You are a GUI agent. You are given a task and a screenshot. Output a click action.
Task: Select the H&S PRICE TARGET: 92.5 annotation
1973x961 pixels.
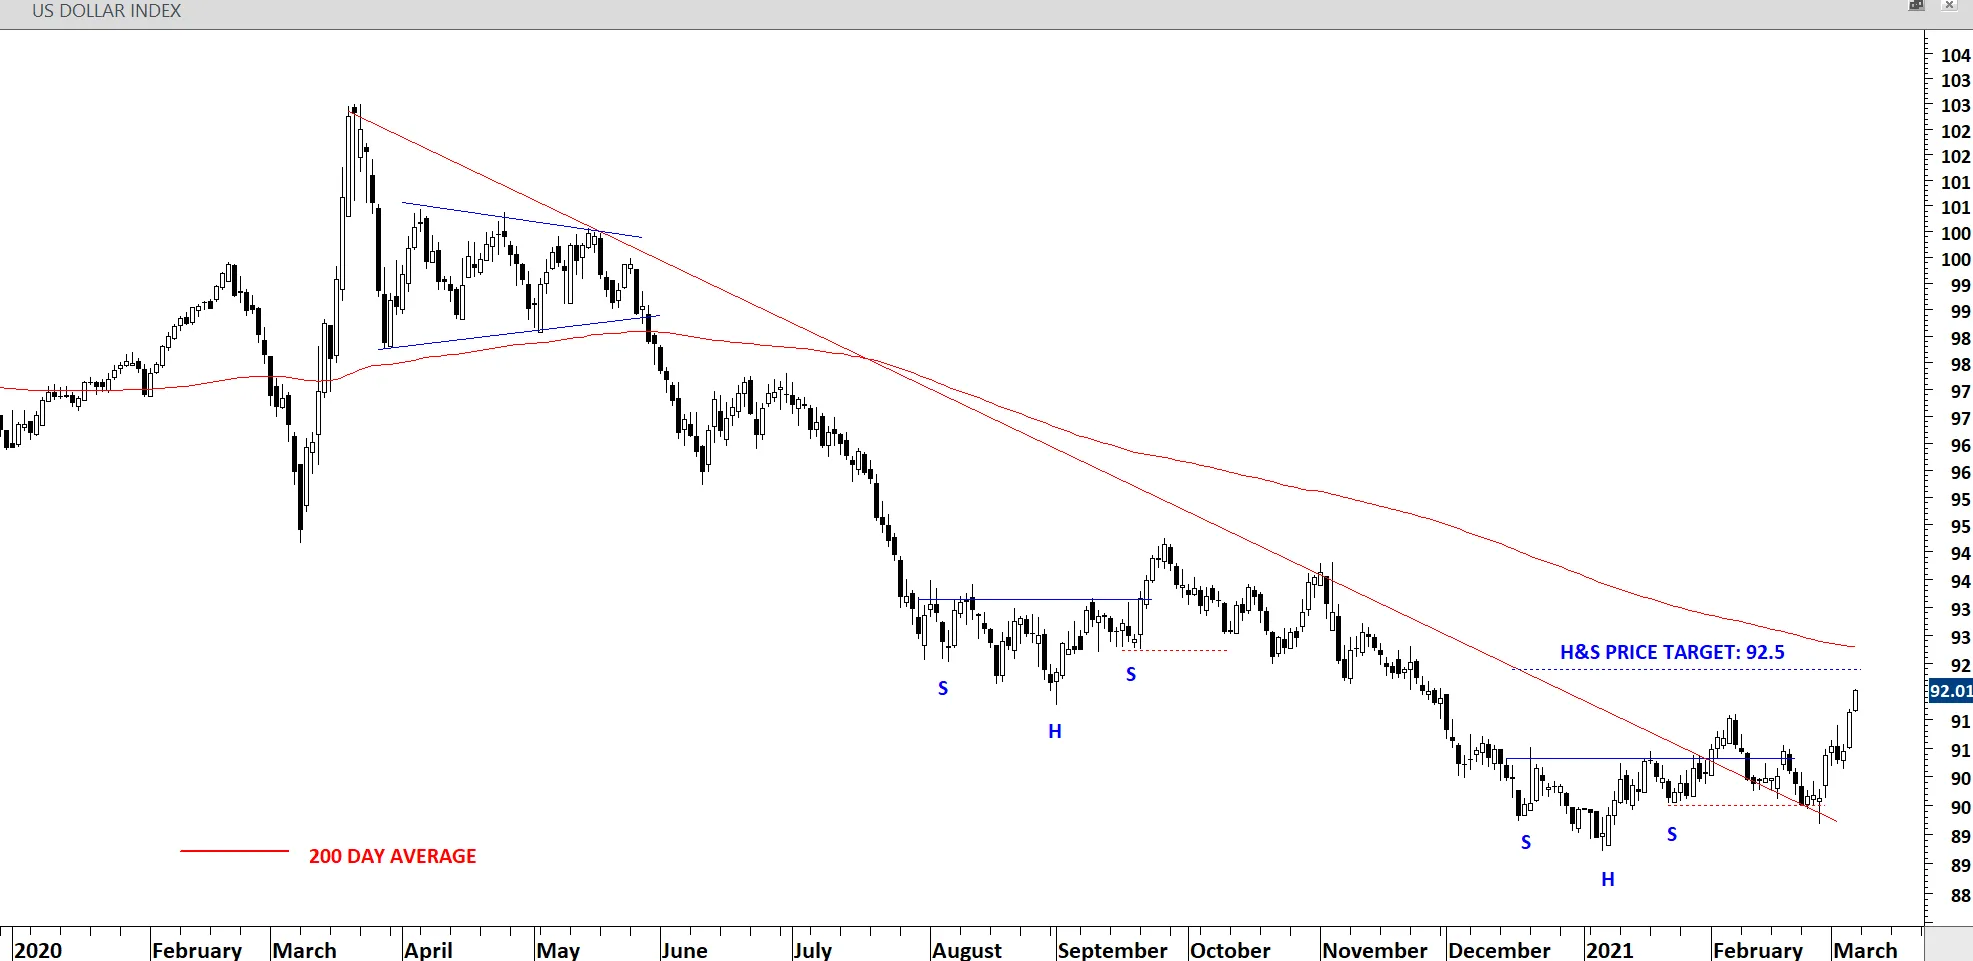[x=1671, y=652]
